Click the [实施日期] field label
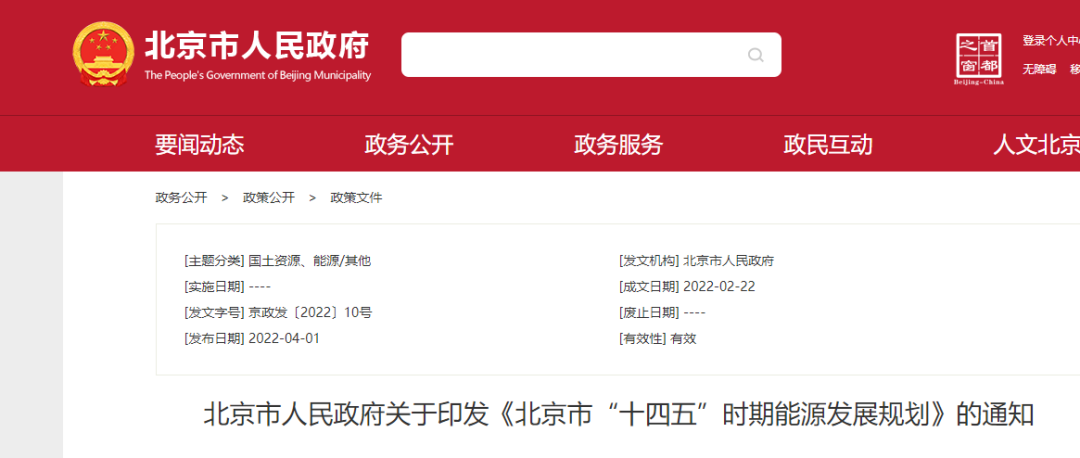This screenshot has width=1080, height=458. (214, 287)
